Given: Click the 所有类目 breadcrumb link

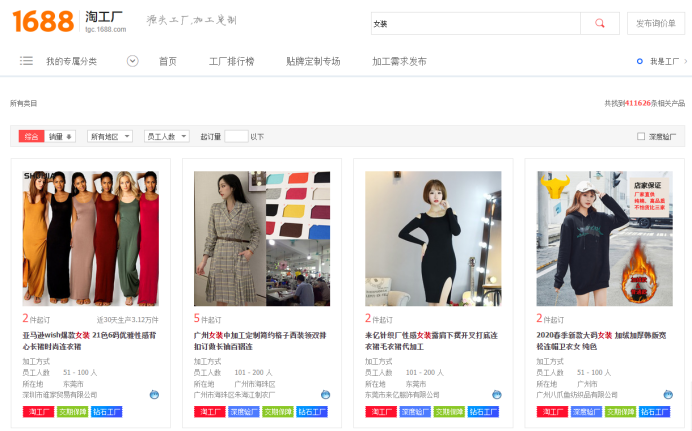Looking at the screenshot, I should [23, 103].
